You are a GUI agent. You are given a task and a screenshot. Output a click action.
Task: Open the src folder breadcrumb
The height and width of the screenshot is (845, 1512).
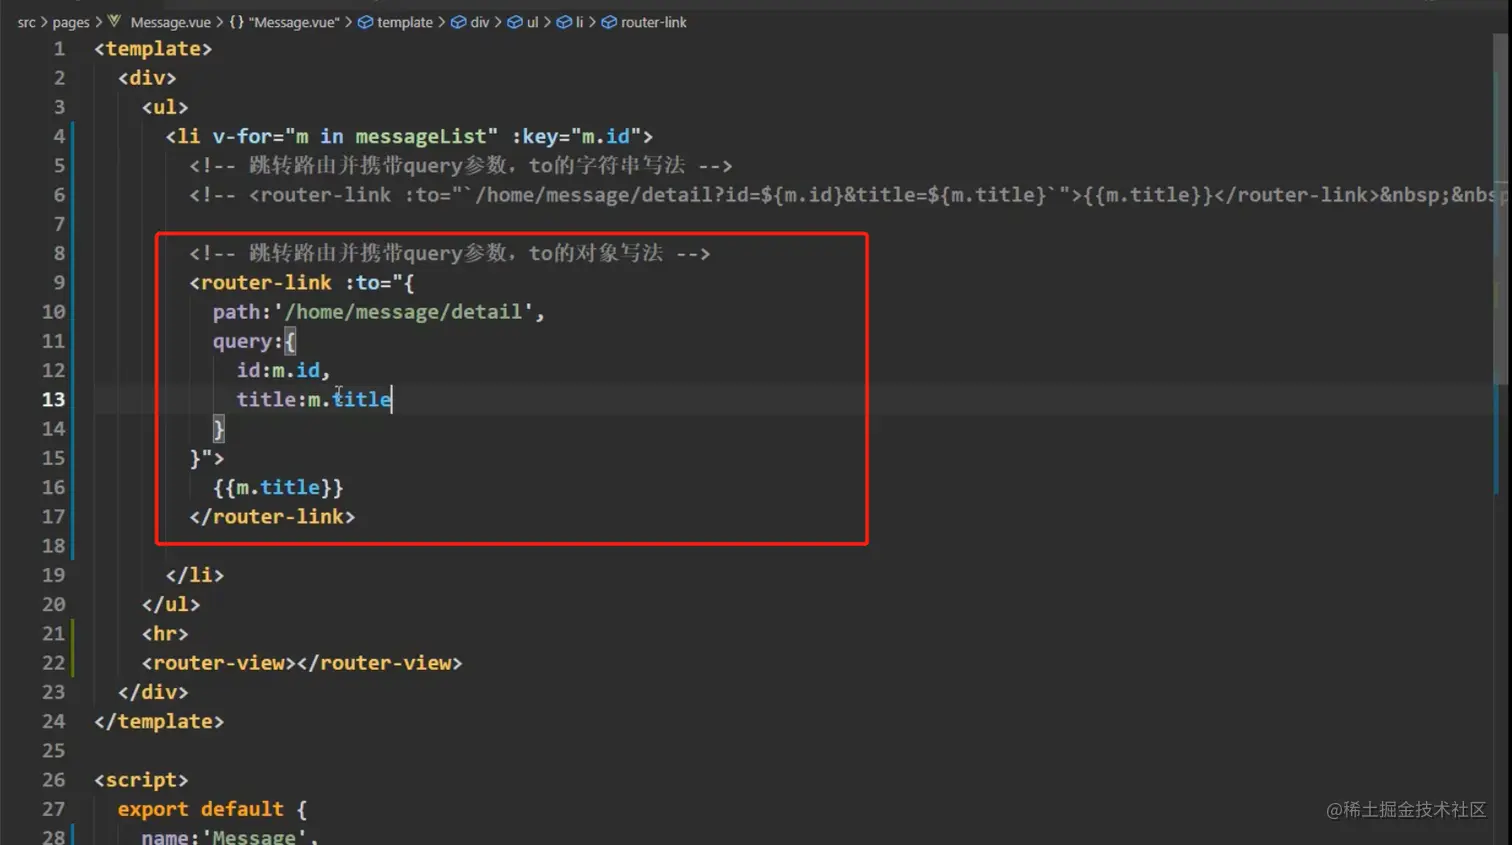point(26,22)
